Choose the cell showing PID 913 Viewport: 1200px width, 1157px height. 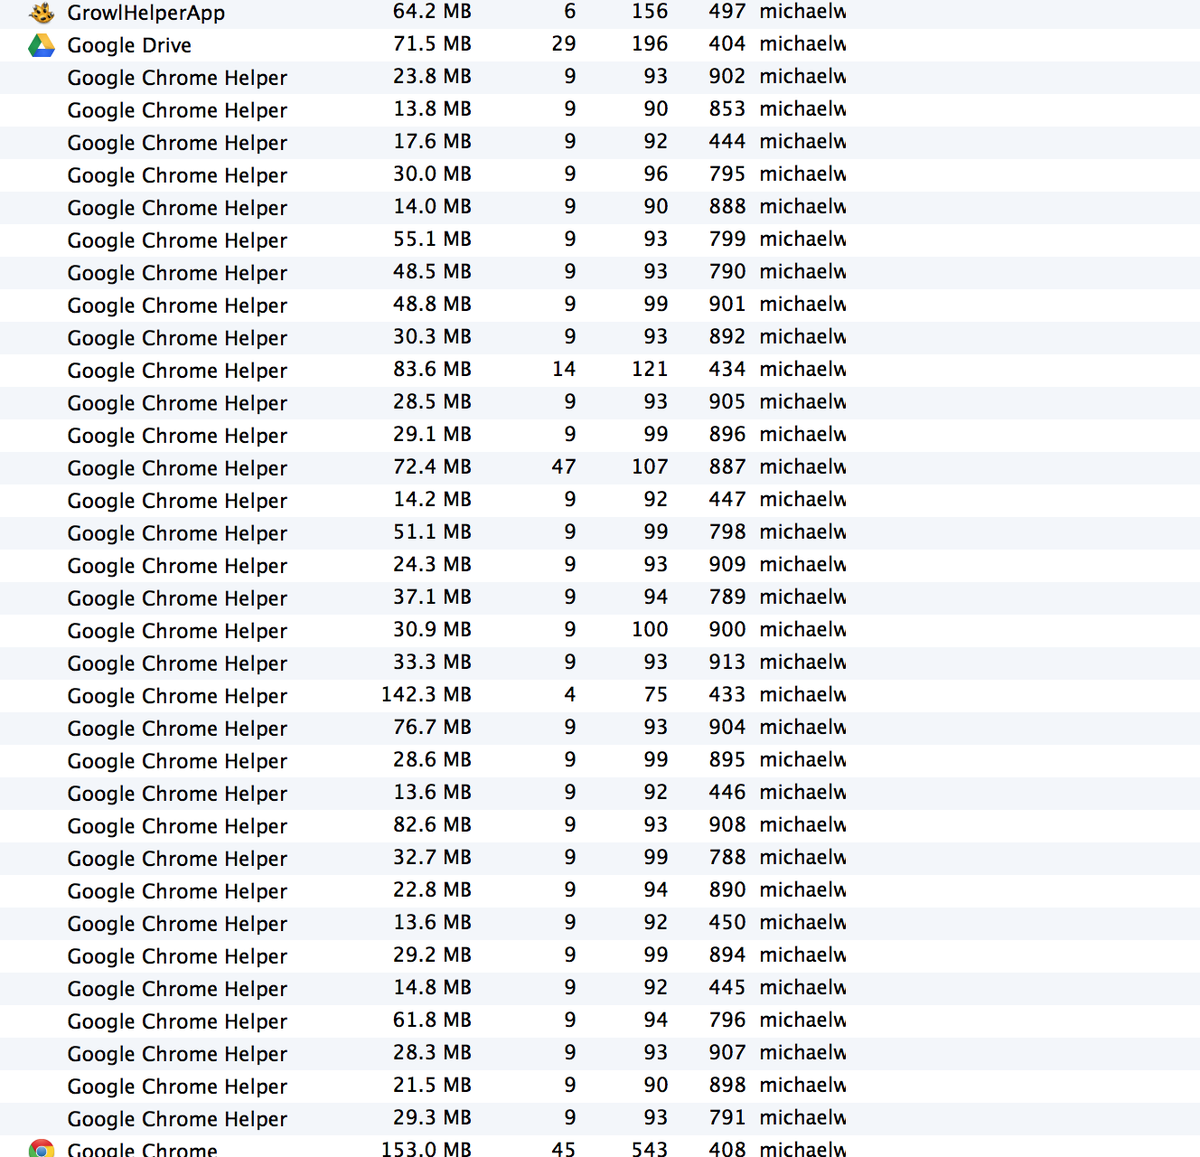pyautogui.click(x=727, y=662)
